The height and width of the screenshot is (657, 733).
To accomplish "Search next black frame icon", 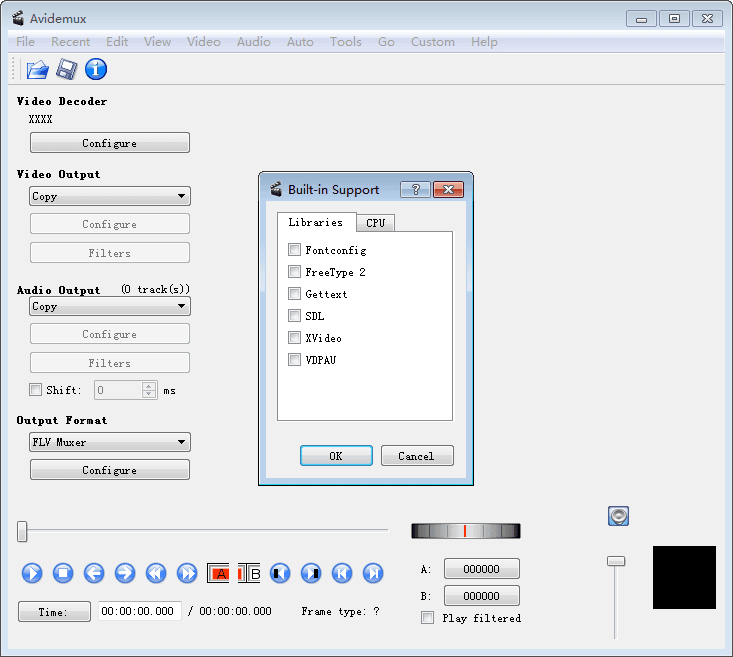I will [x=311, y=573].
